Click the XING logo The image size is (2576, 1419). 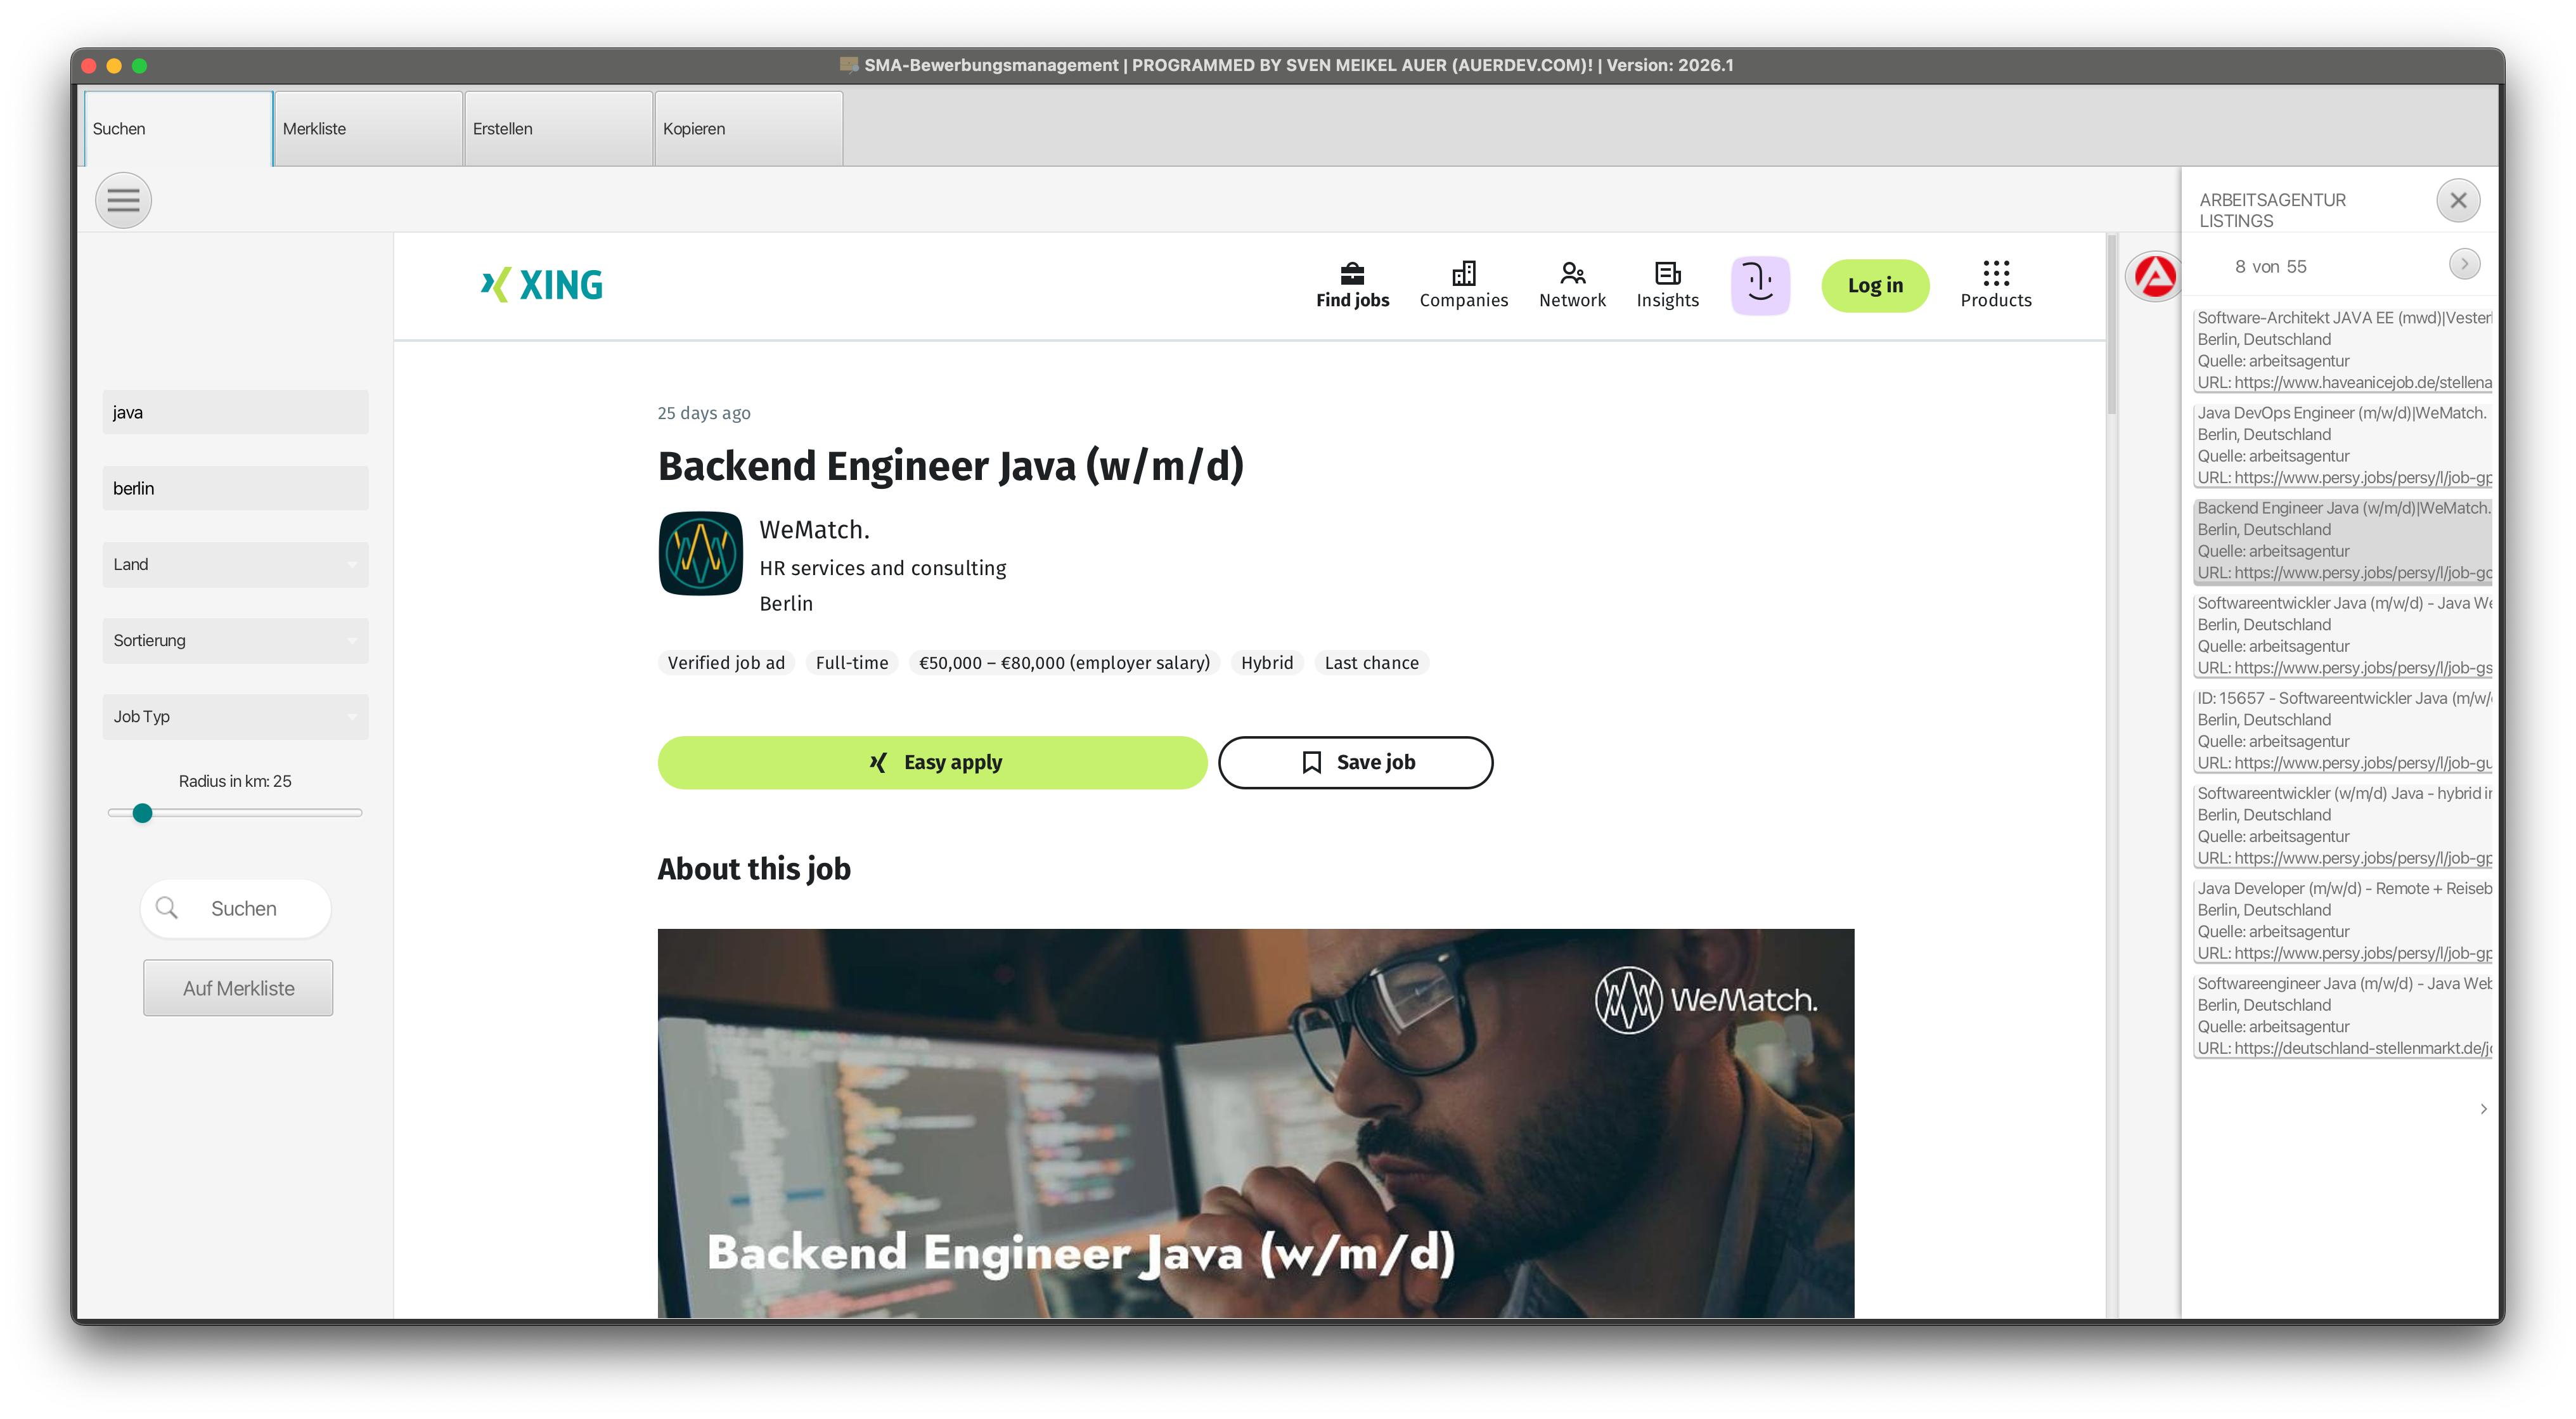[x=541, y=285]
